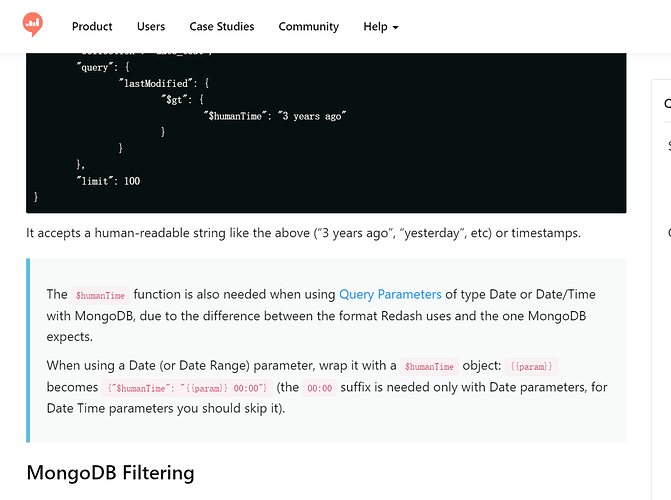The width and height of the screenshot is (671, 500).
Task: Click the {{param}} inline code
Action: 531,366
